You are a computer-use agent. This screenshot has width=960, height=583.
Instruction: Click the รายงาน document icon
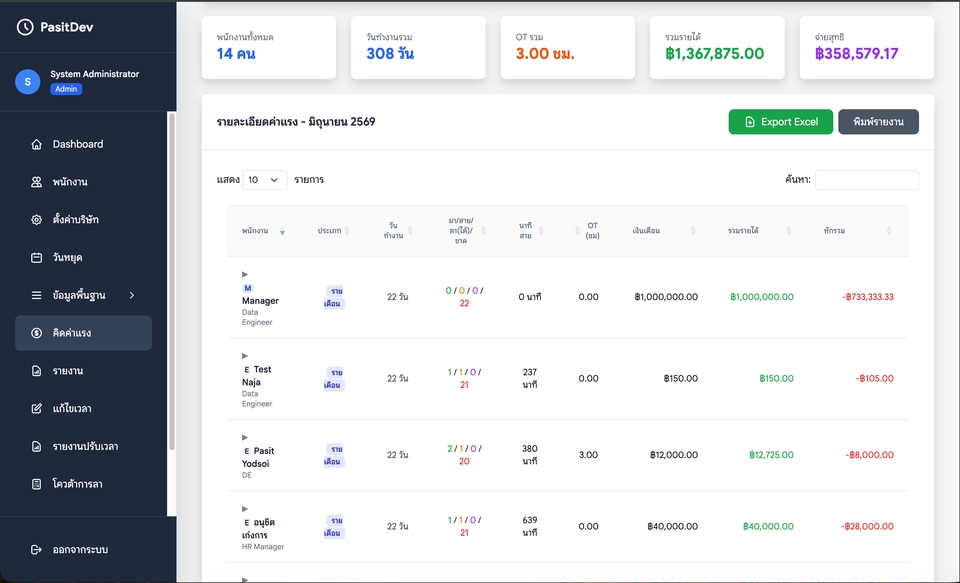[37, 370]
